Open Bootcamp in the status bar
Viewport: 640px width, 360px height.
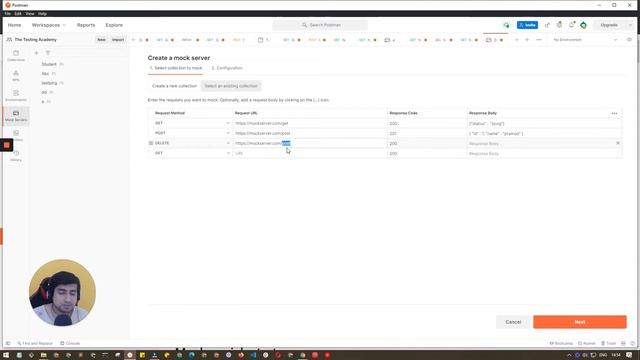tap(562, 343)
